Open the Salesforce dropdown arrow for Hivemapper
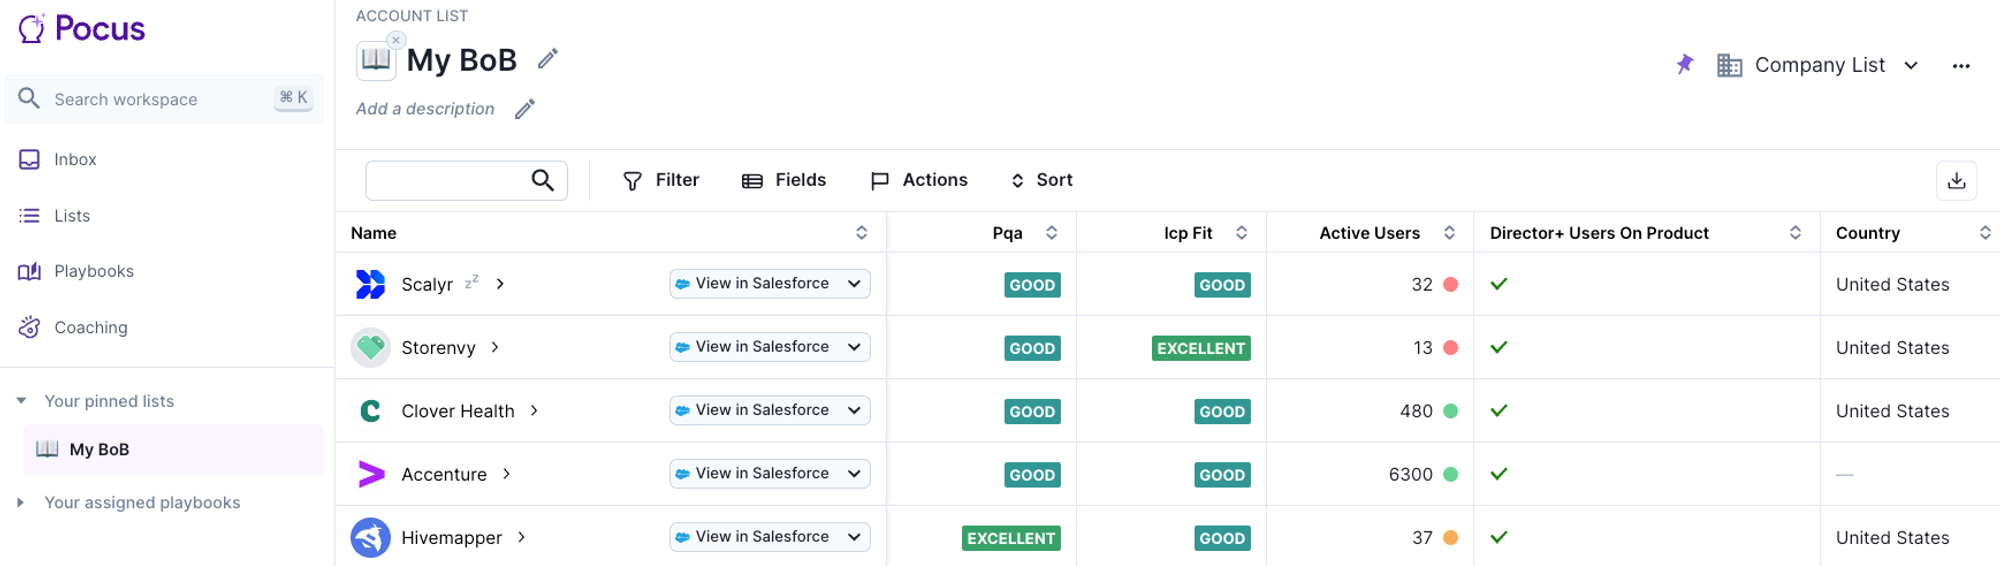 tap(854, 536)
